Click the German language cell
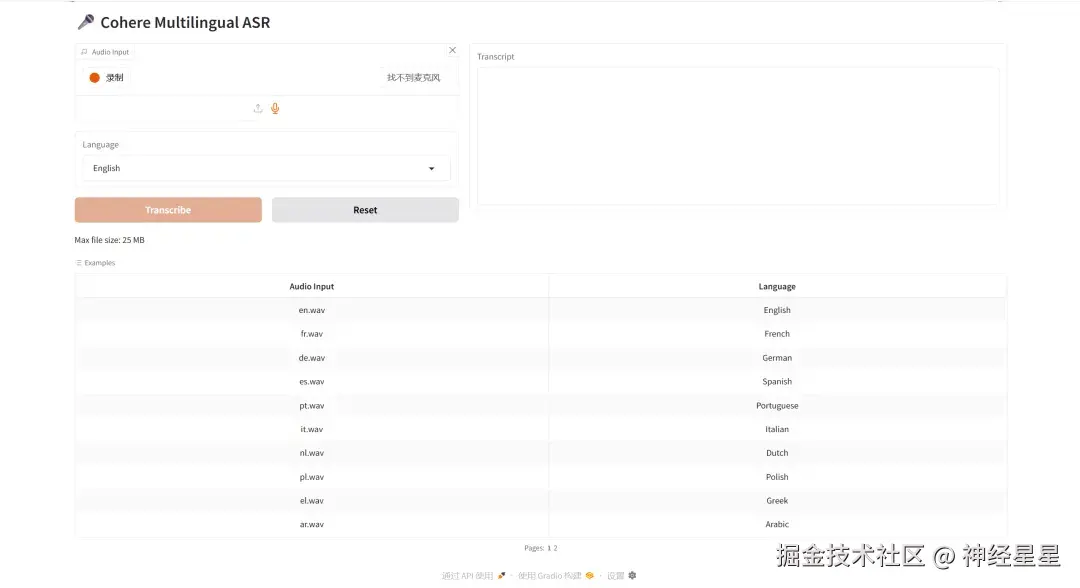 [x=777, y=358]
